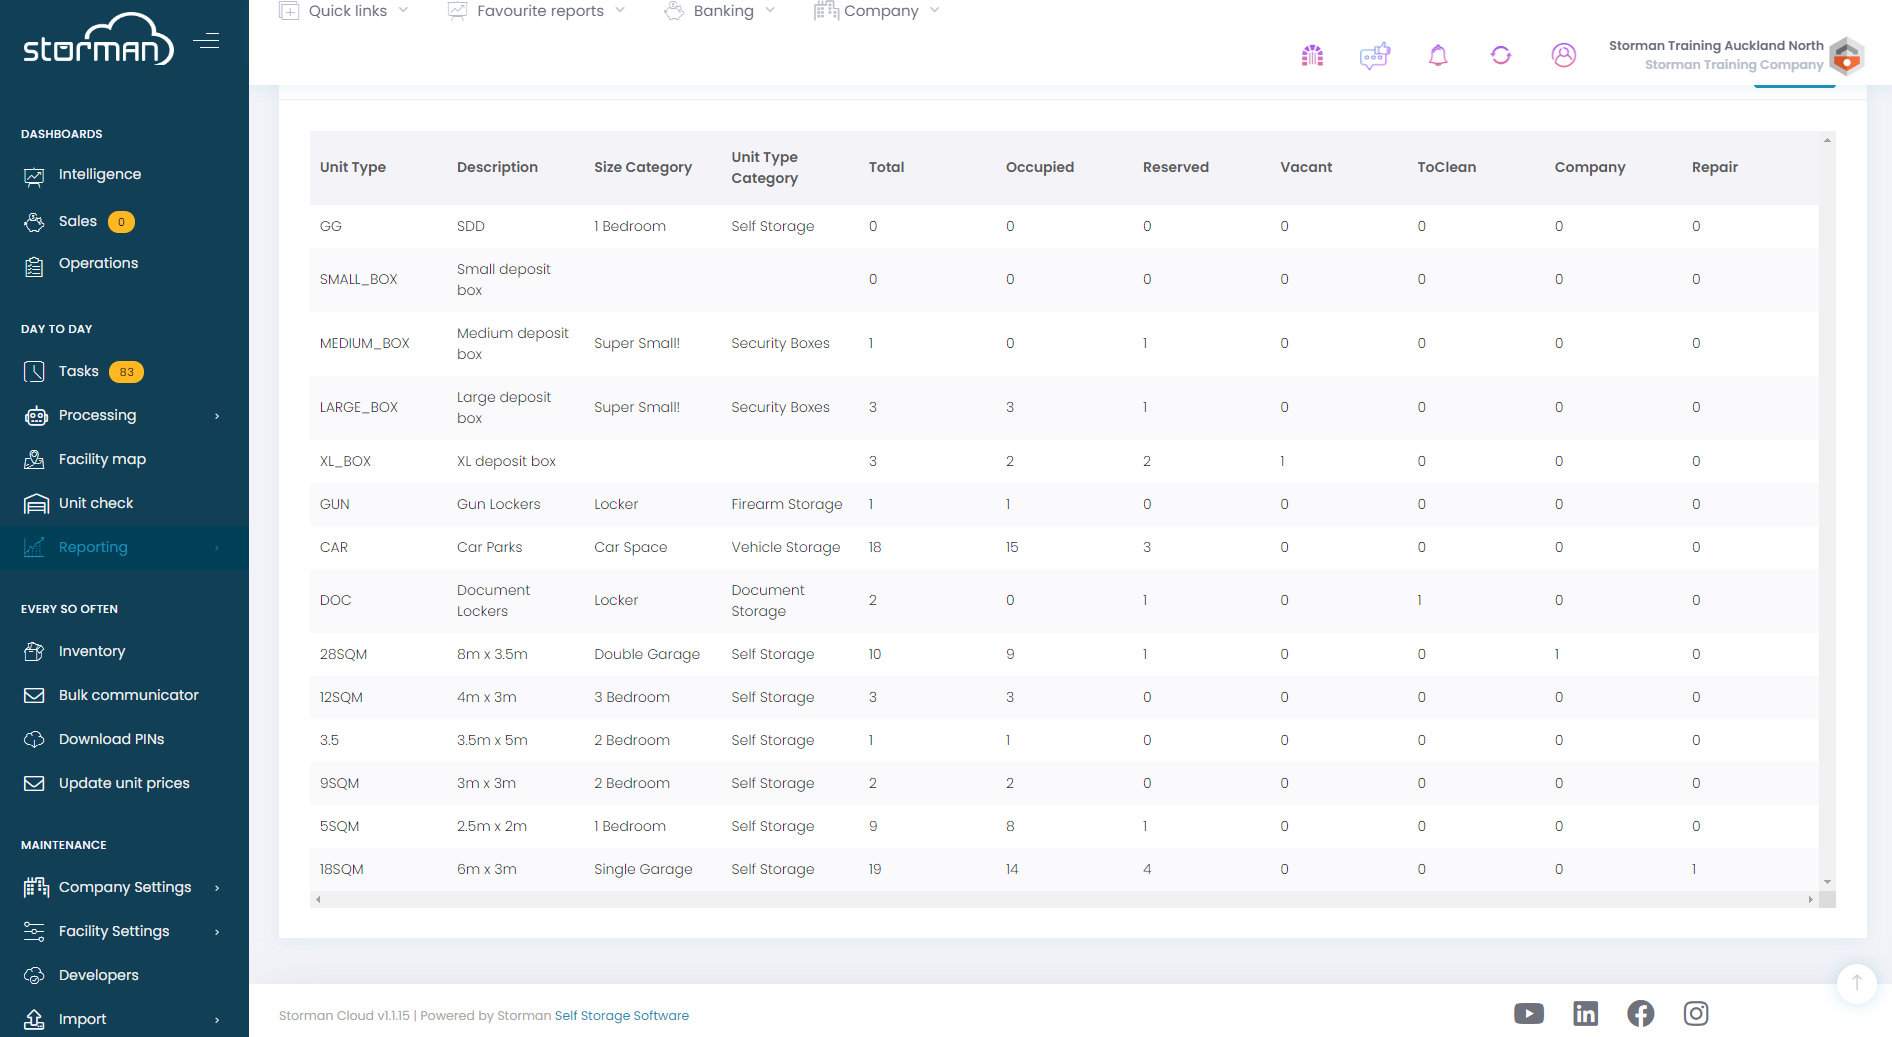Open the Company dropdown
Screen dimensions: 1892x1037
tap(877, 11)
